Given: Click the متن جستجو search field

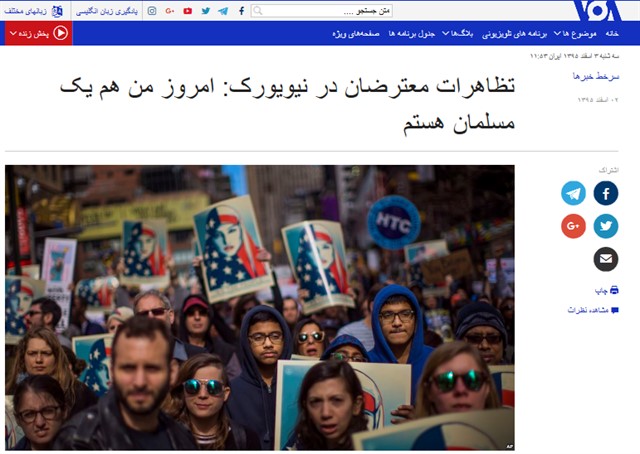Looking at the screenshot, I should coord(322,11).
